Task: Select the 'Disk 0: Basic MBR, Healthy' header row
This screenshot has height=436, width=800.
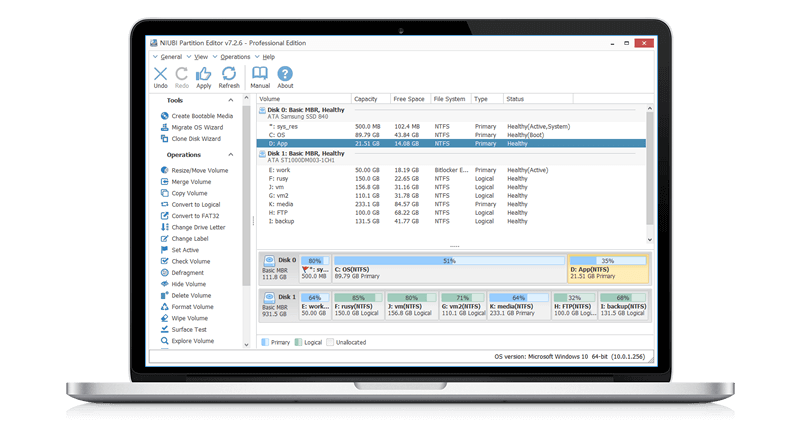Action: pyautogui.click(x=451, y=113)
